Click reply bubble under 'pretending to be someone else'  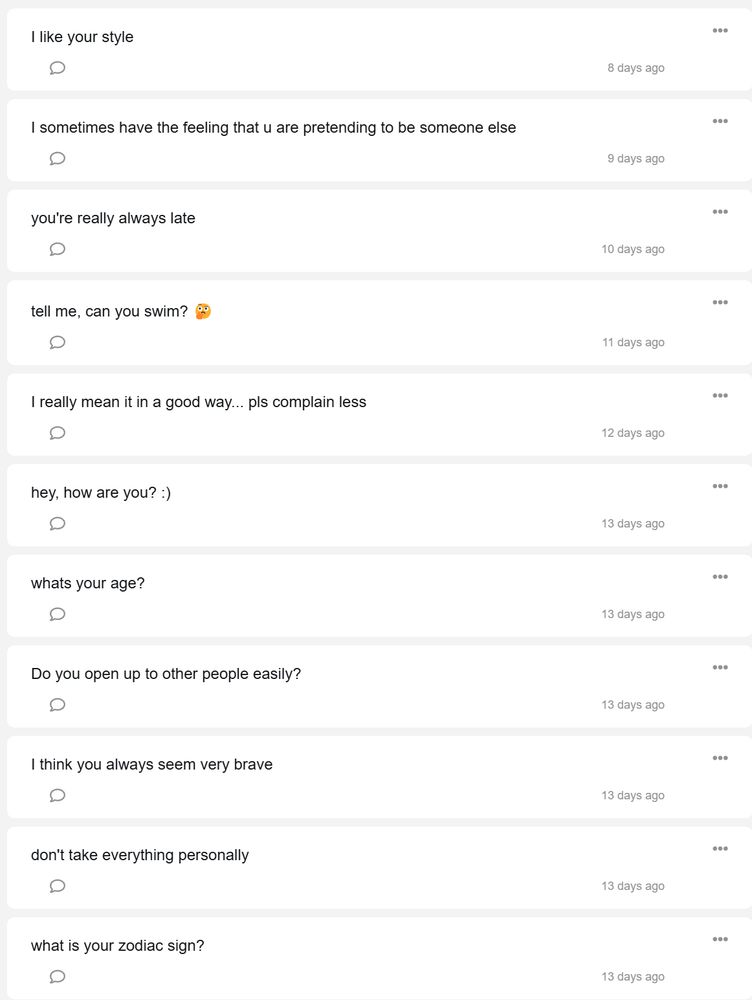click(x=58, y=159)
